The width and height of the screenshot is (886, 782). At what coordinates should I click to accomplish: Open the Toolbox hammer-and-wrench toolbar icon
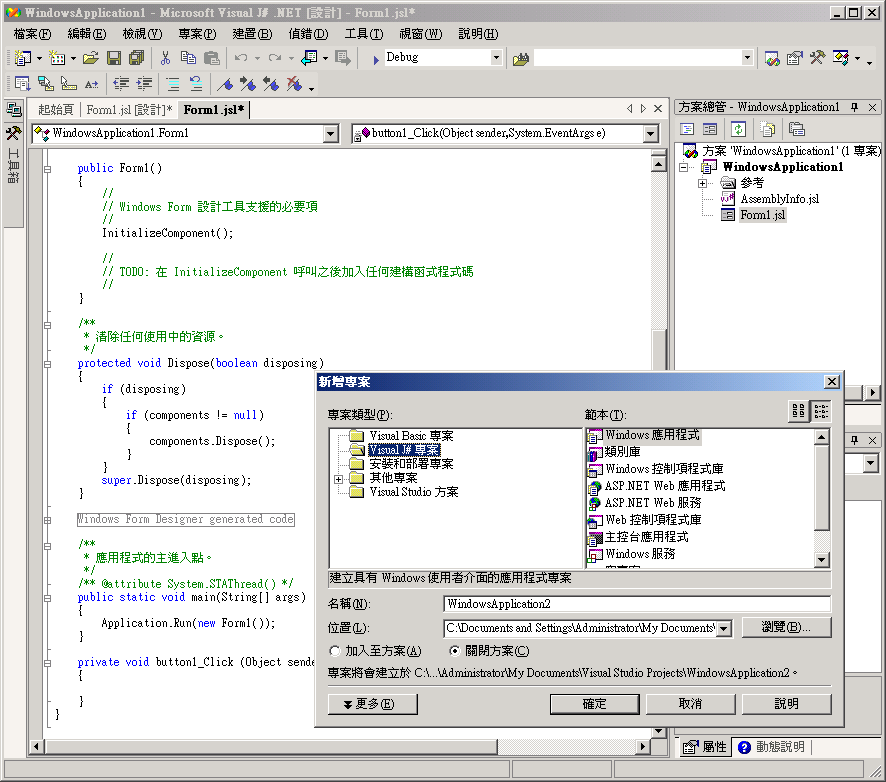pos(817,58)
